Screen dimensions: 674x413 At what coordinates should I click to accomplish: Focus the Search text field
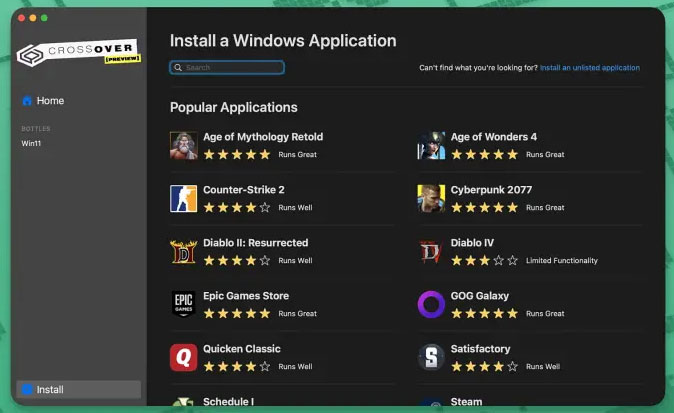click(227, 67)
